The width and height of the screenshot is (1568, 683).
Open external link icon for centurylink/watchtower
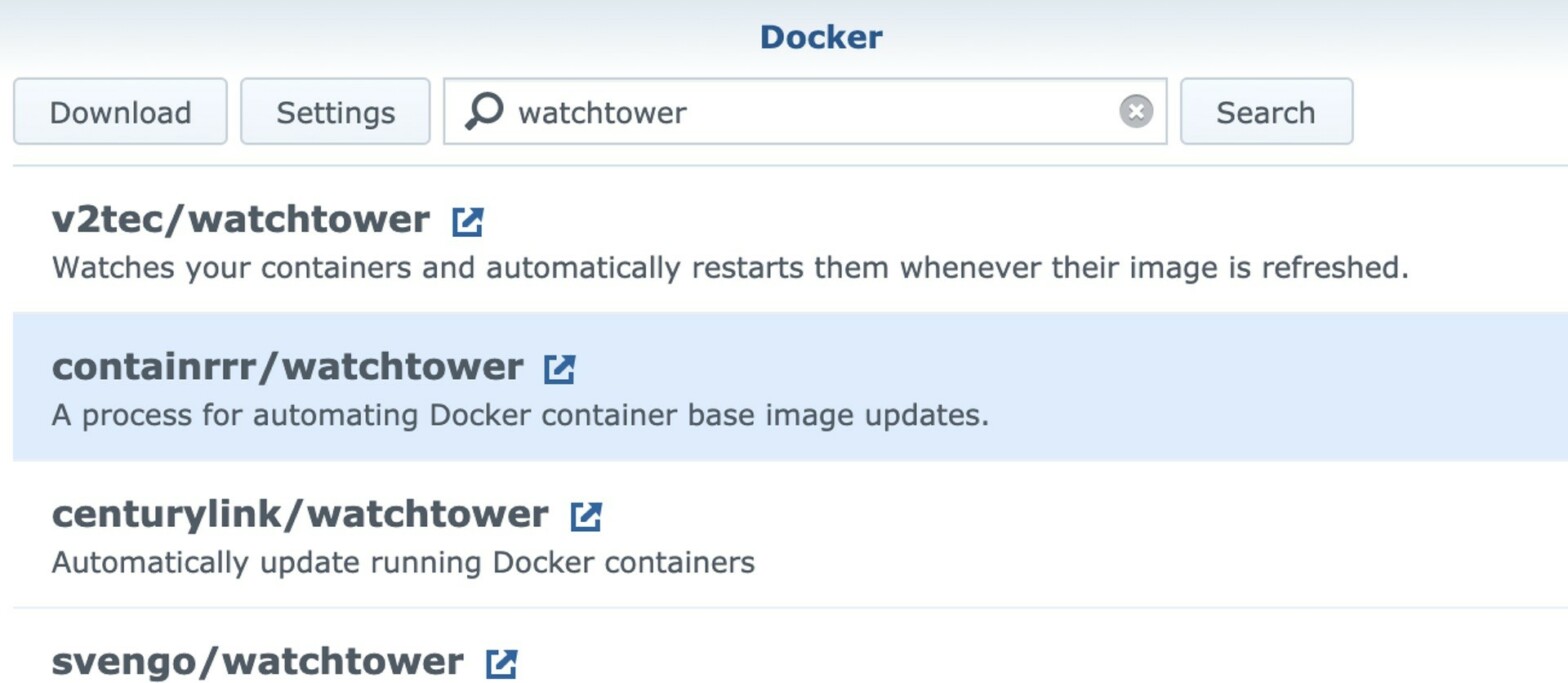pos(585,516)
